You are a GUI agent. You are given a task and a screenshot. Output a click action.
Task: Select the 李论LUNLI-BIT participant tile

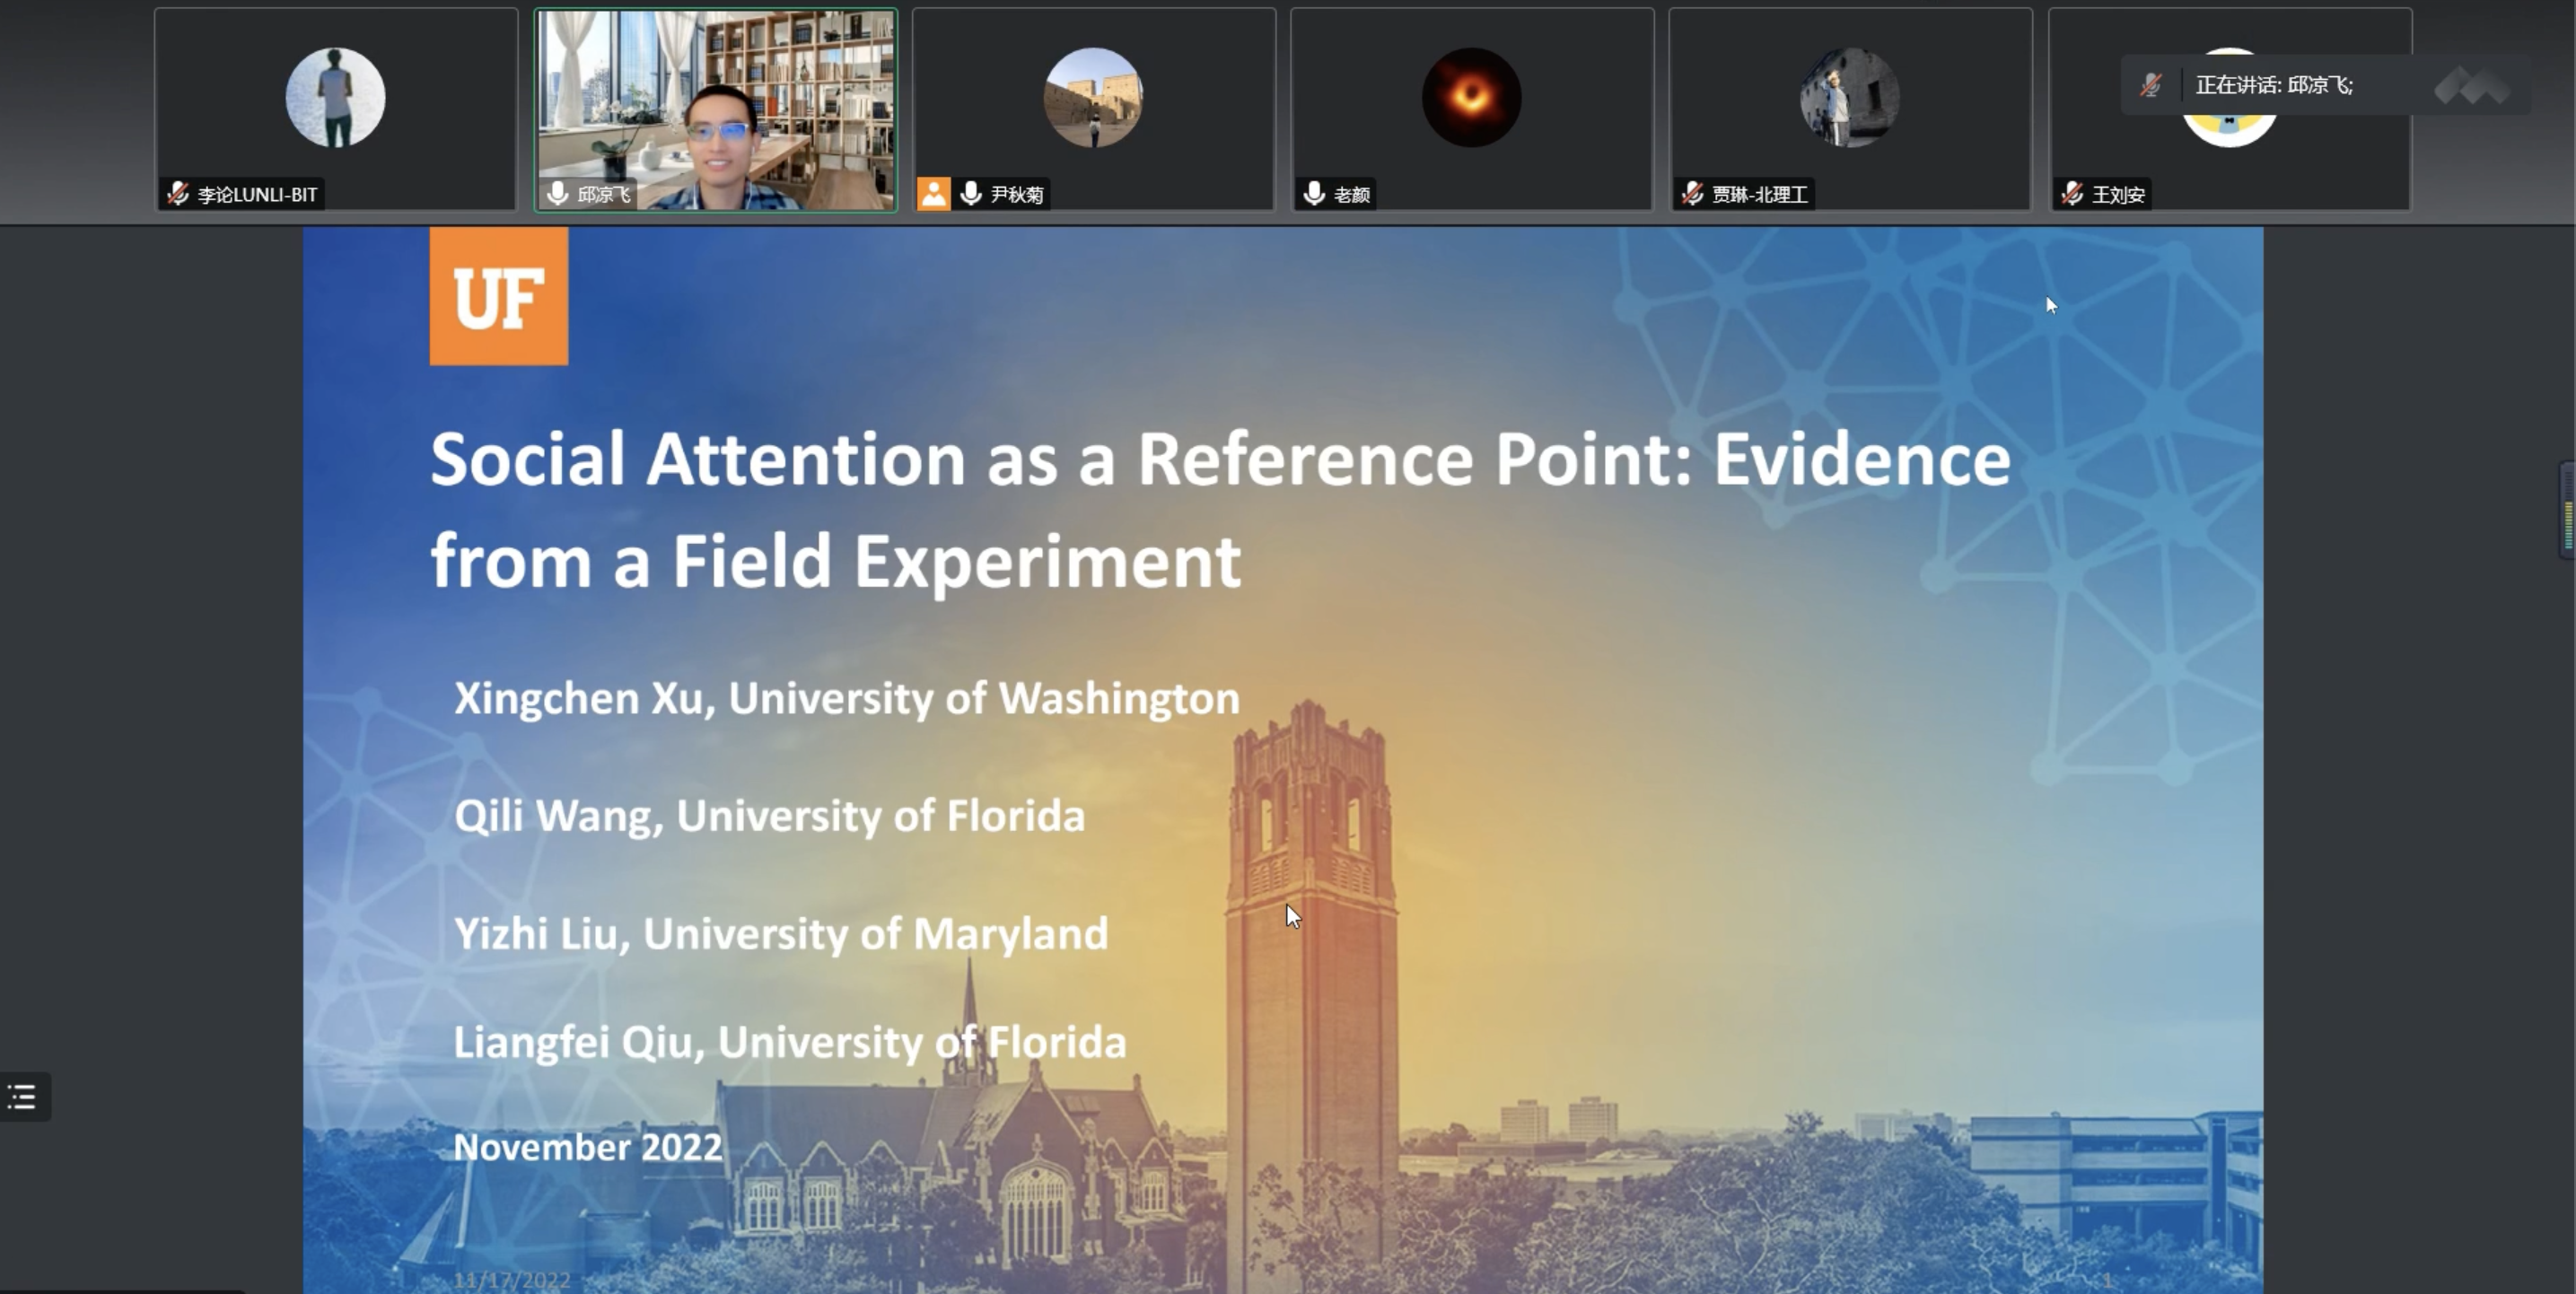coord(336,110)
